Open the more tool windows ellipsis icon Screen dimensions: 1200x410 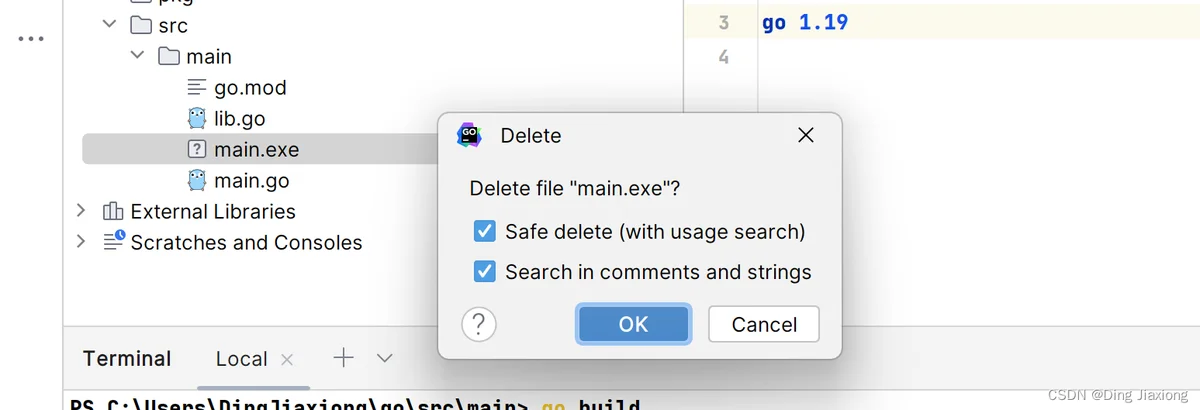click(x=31, y=39)
